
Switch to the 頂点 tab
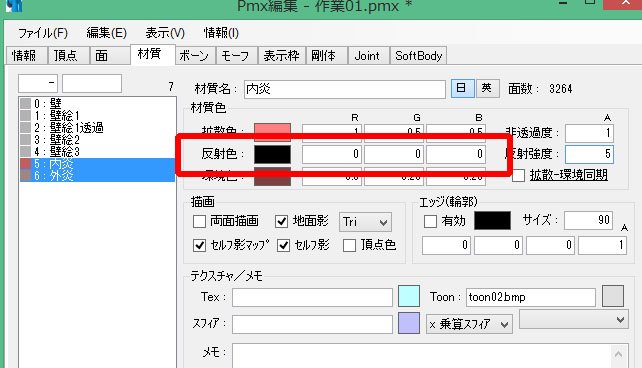pyautogui.click(x=68, y=56)
